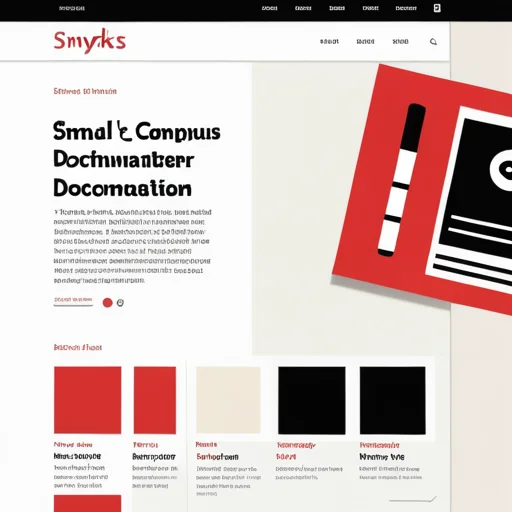Viewport: 512px width, 512px height.
Task: Pick the wide red swatch starting the row
Action: point(88,400)
